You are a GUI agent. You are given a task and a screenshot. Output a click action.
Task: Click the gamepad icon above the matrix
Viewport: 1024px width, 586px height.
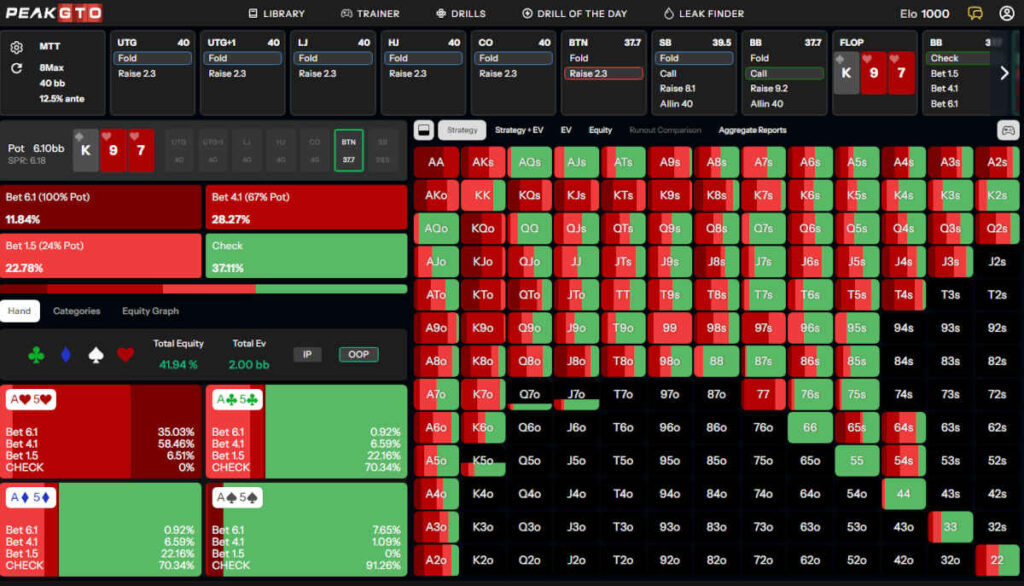pos(1007,130)
